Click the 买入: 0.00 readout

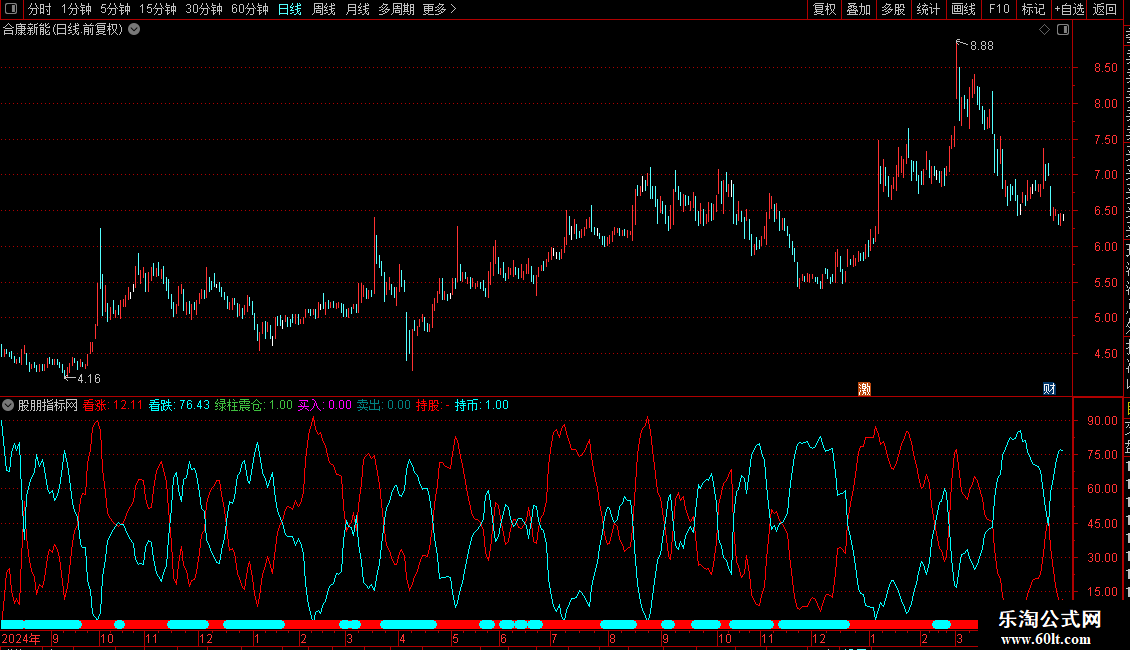pyautogui.click(x=325, y=405)
